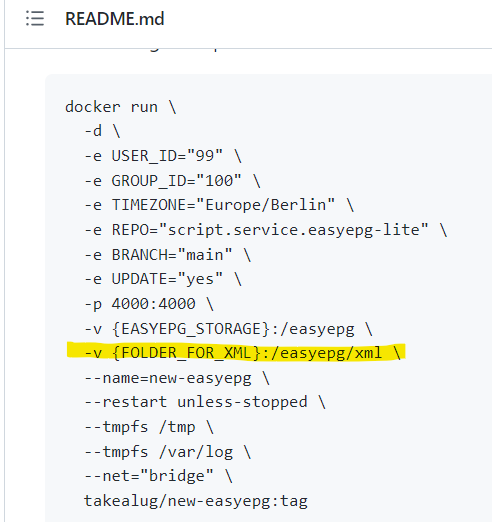Open the README outline list icon
The image size is (492, 522).
tap(35, 18)
